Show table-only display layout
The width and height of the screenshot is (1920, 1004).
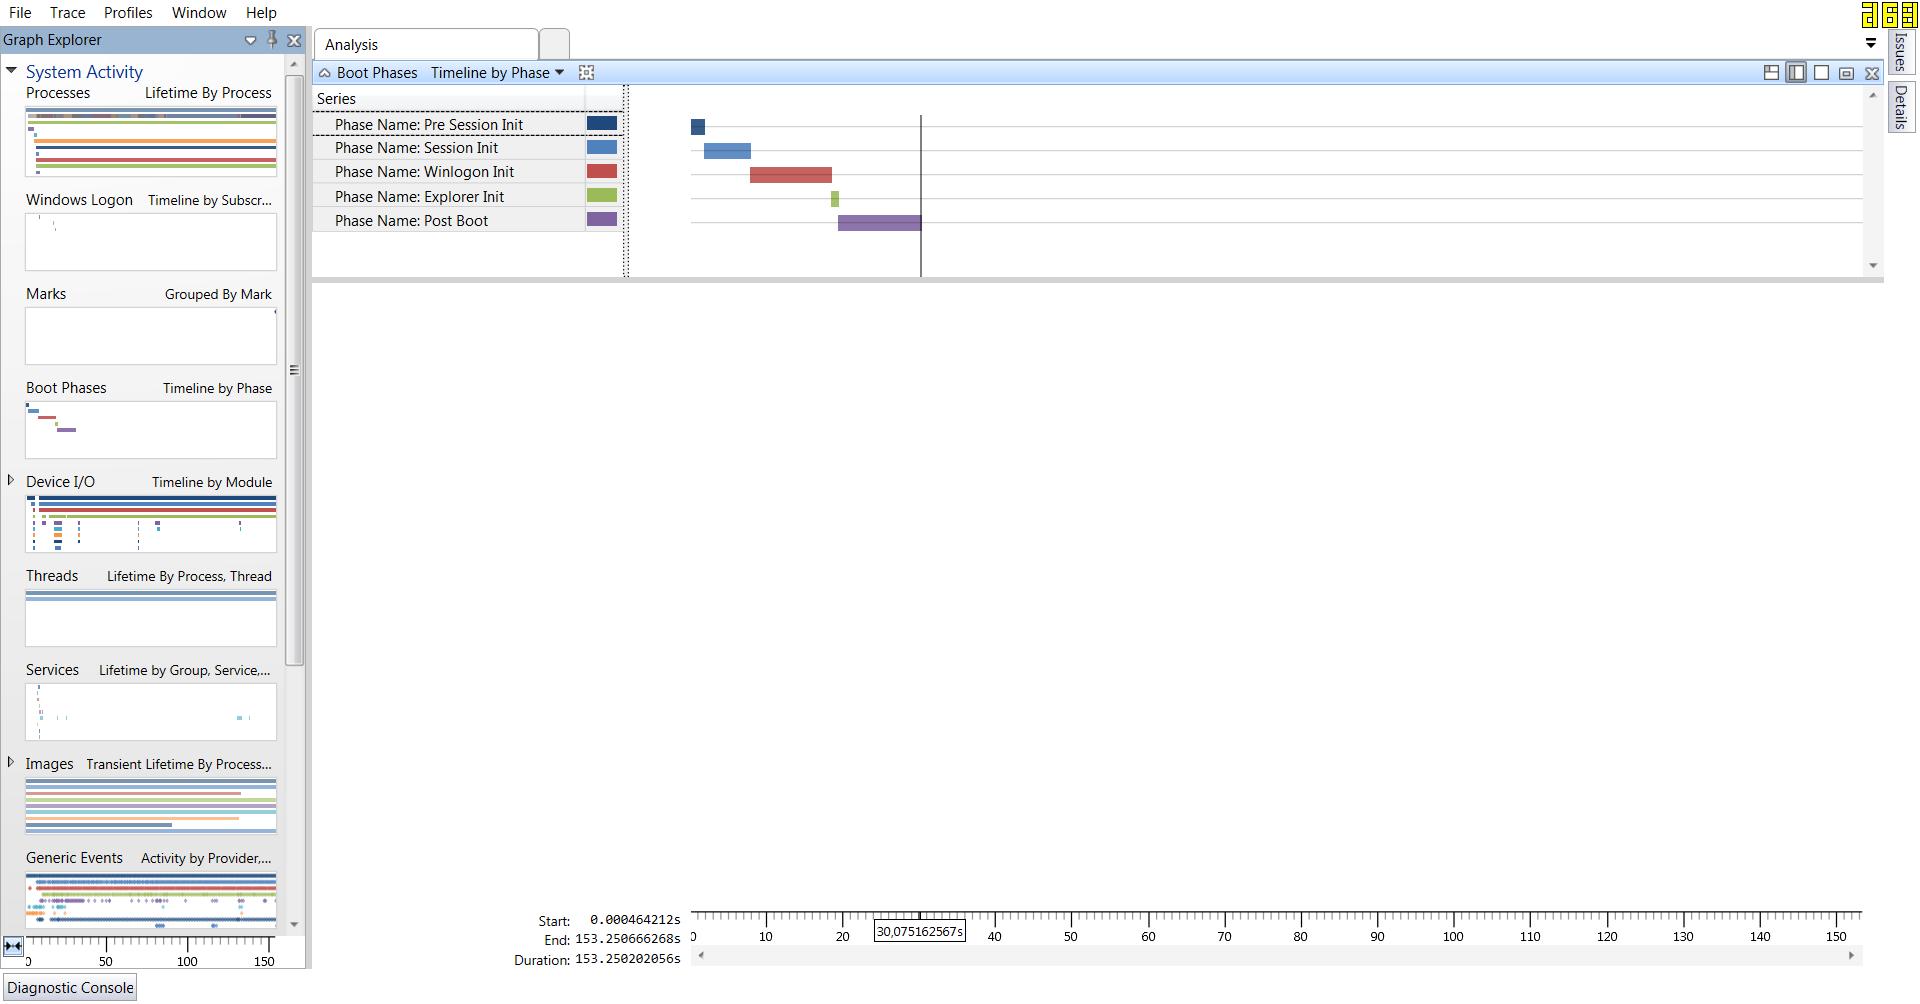1822,73
